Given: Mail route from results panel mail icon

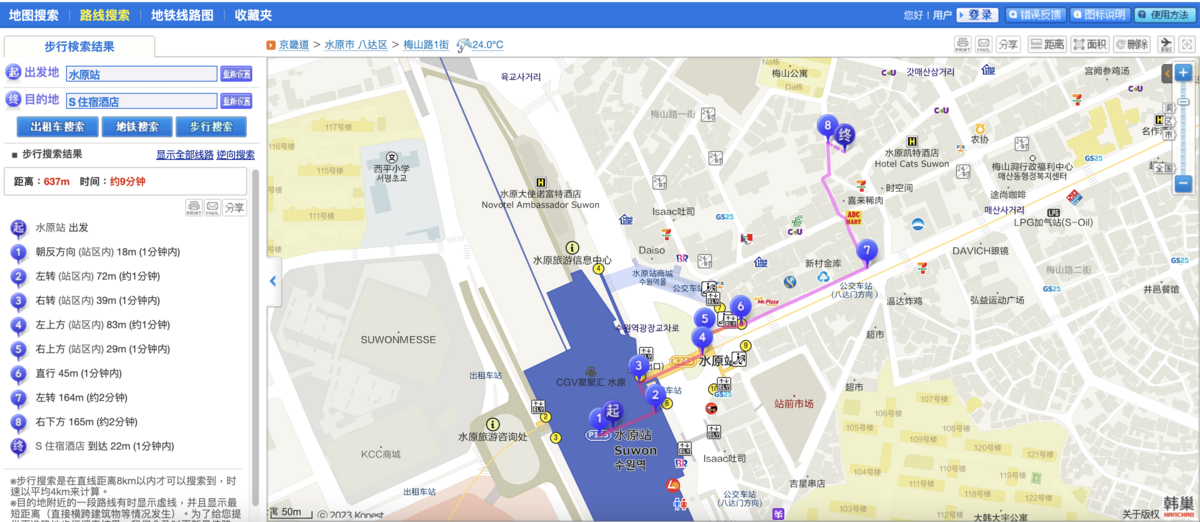Looking at the screenshot, I should click(212, 207).
